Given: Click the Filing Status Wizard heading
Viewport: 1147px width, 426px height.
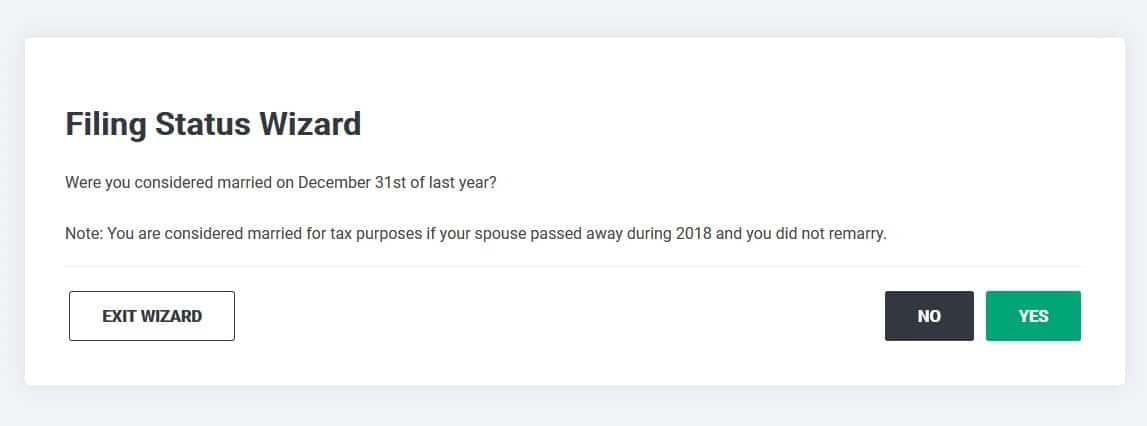Looking at the screenshot, I should point(214,124).
